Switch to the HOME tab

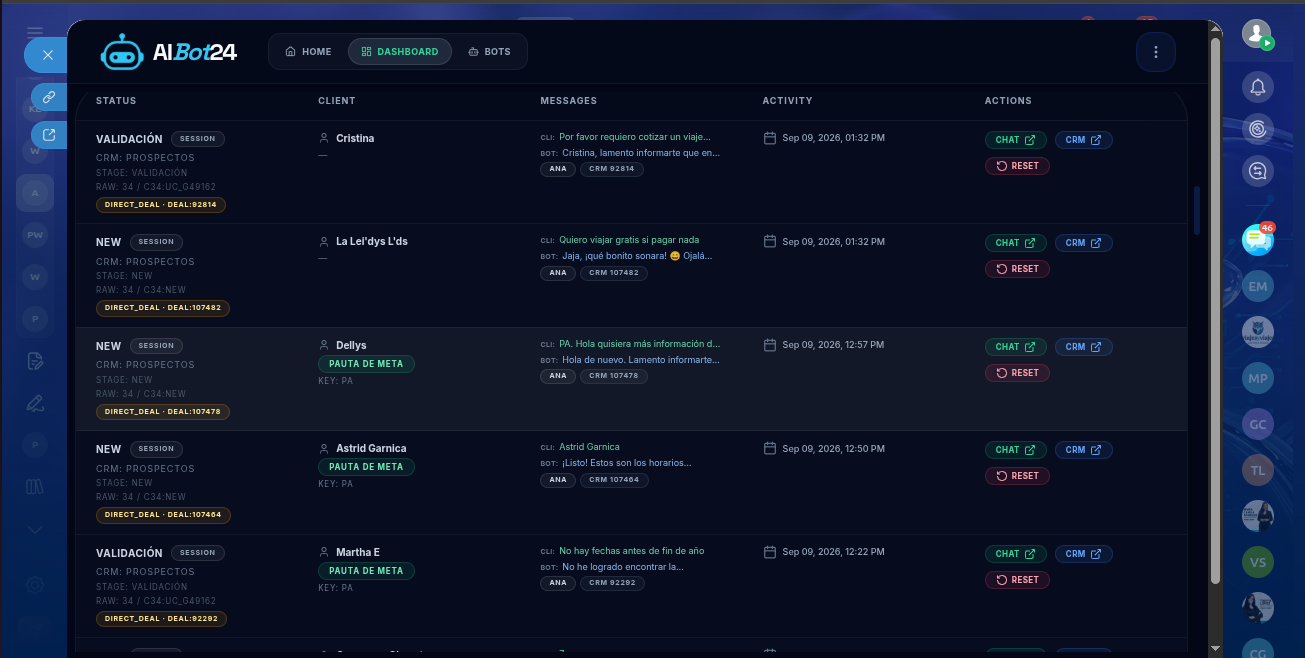(x=308, y=52)
